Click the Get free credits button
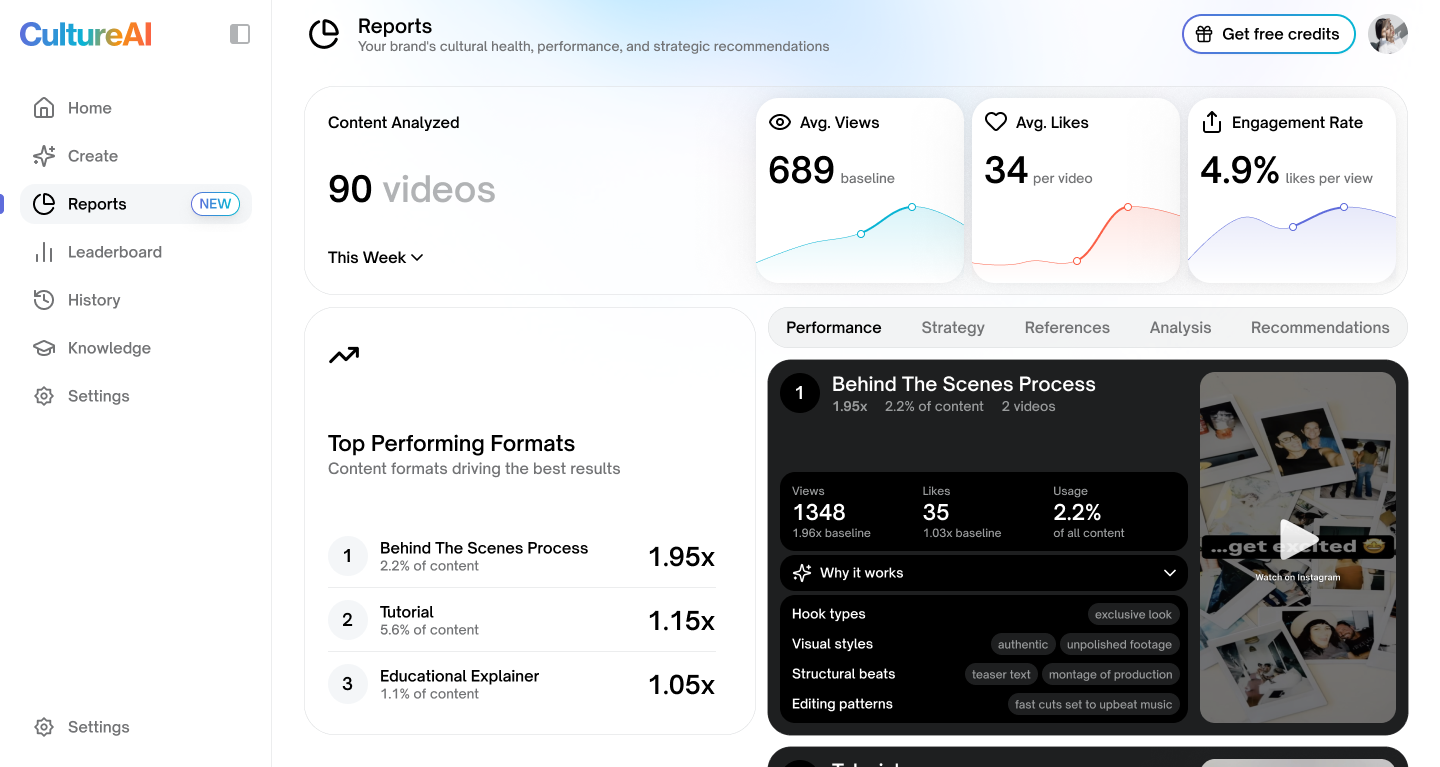Image resolution: width=1440 pixels, height=767 pixels. pyautogui.click(x=1268, y=33)
